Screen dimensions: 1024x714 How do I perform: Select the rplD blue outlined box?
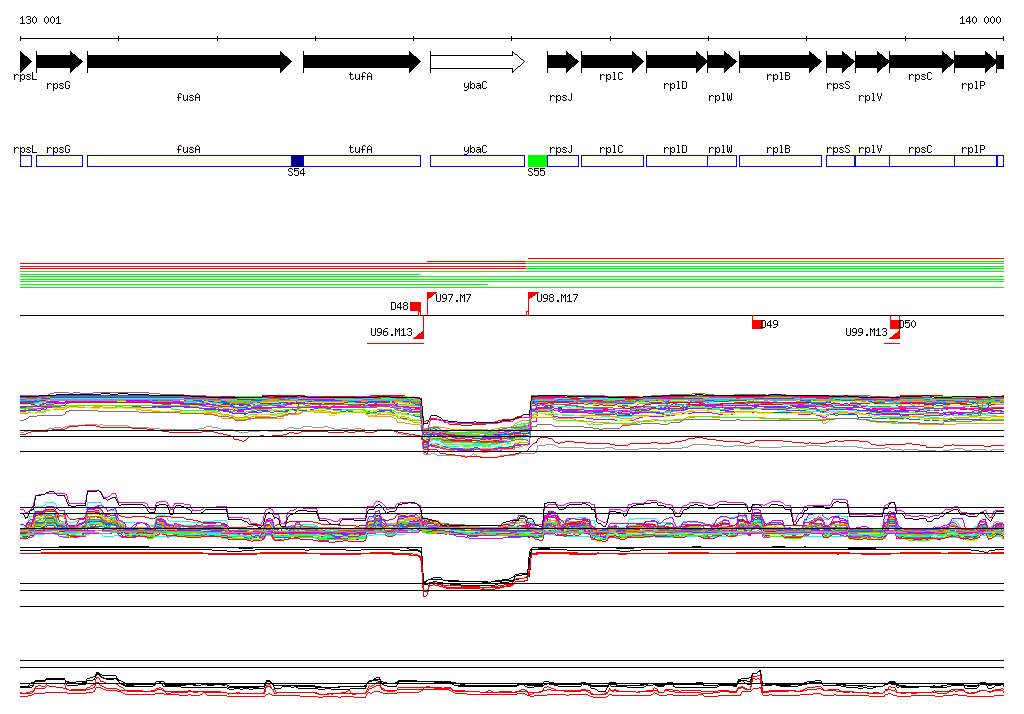tap(677, 161)
